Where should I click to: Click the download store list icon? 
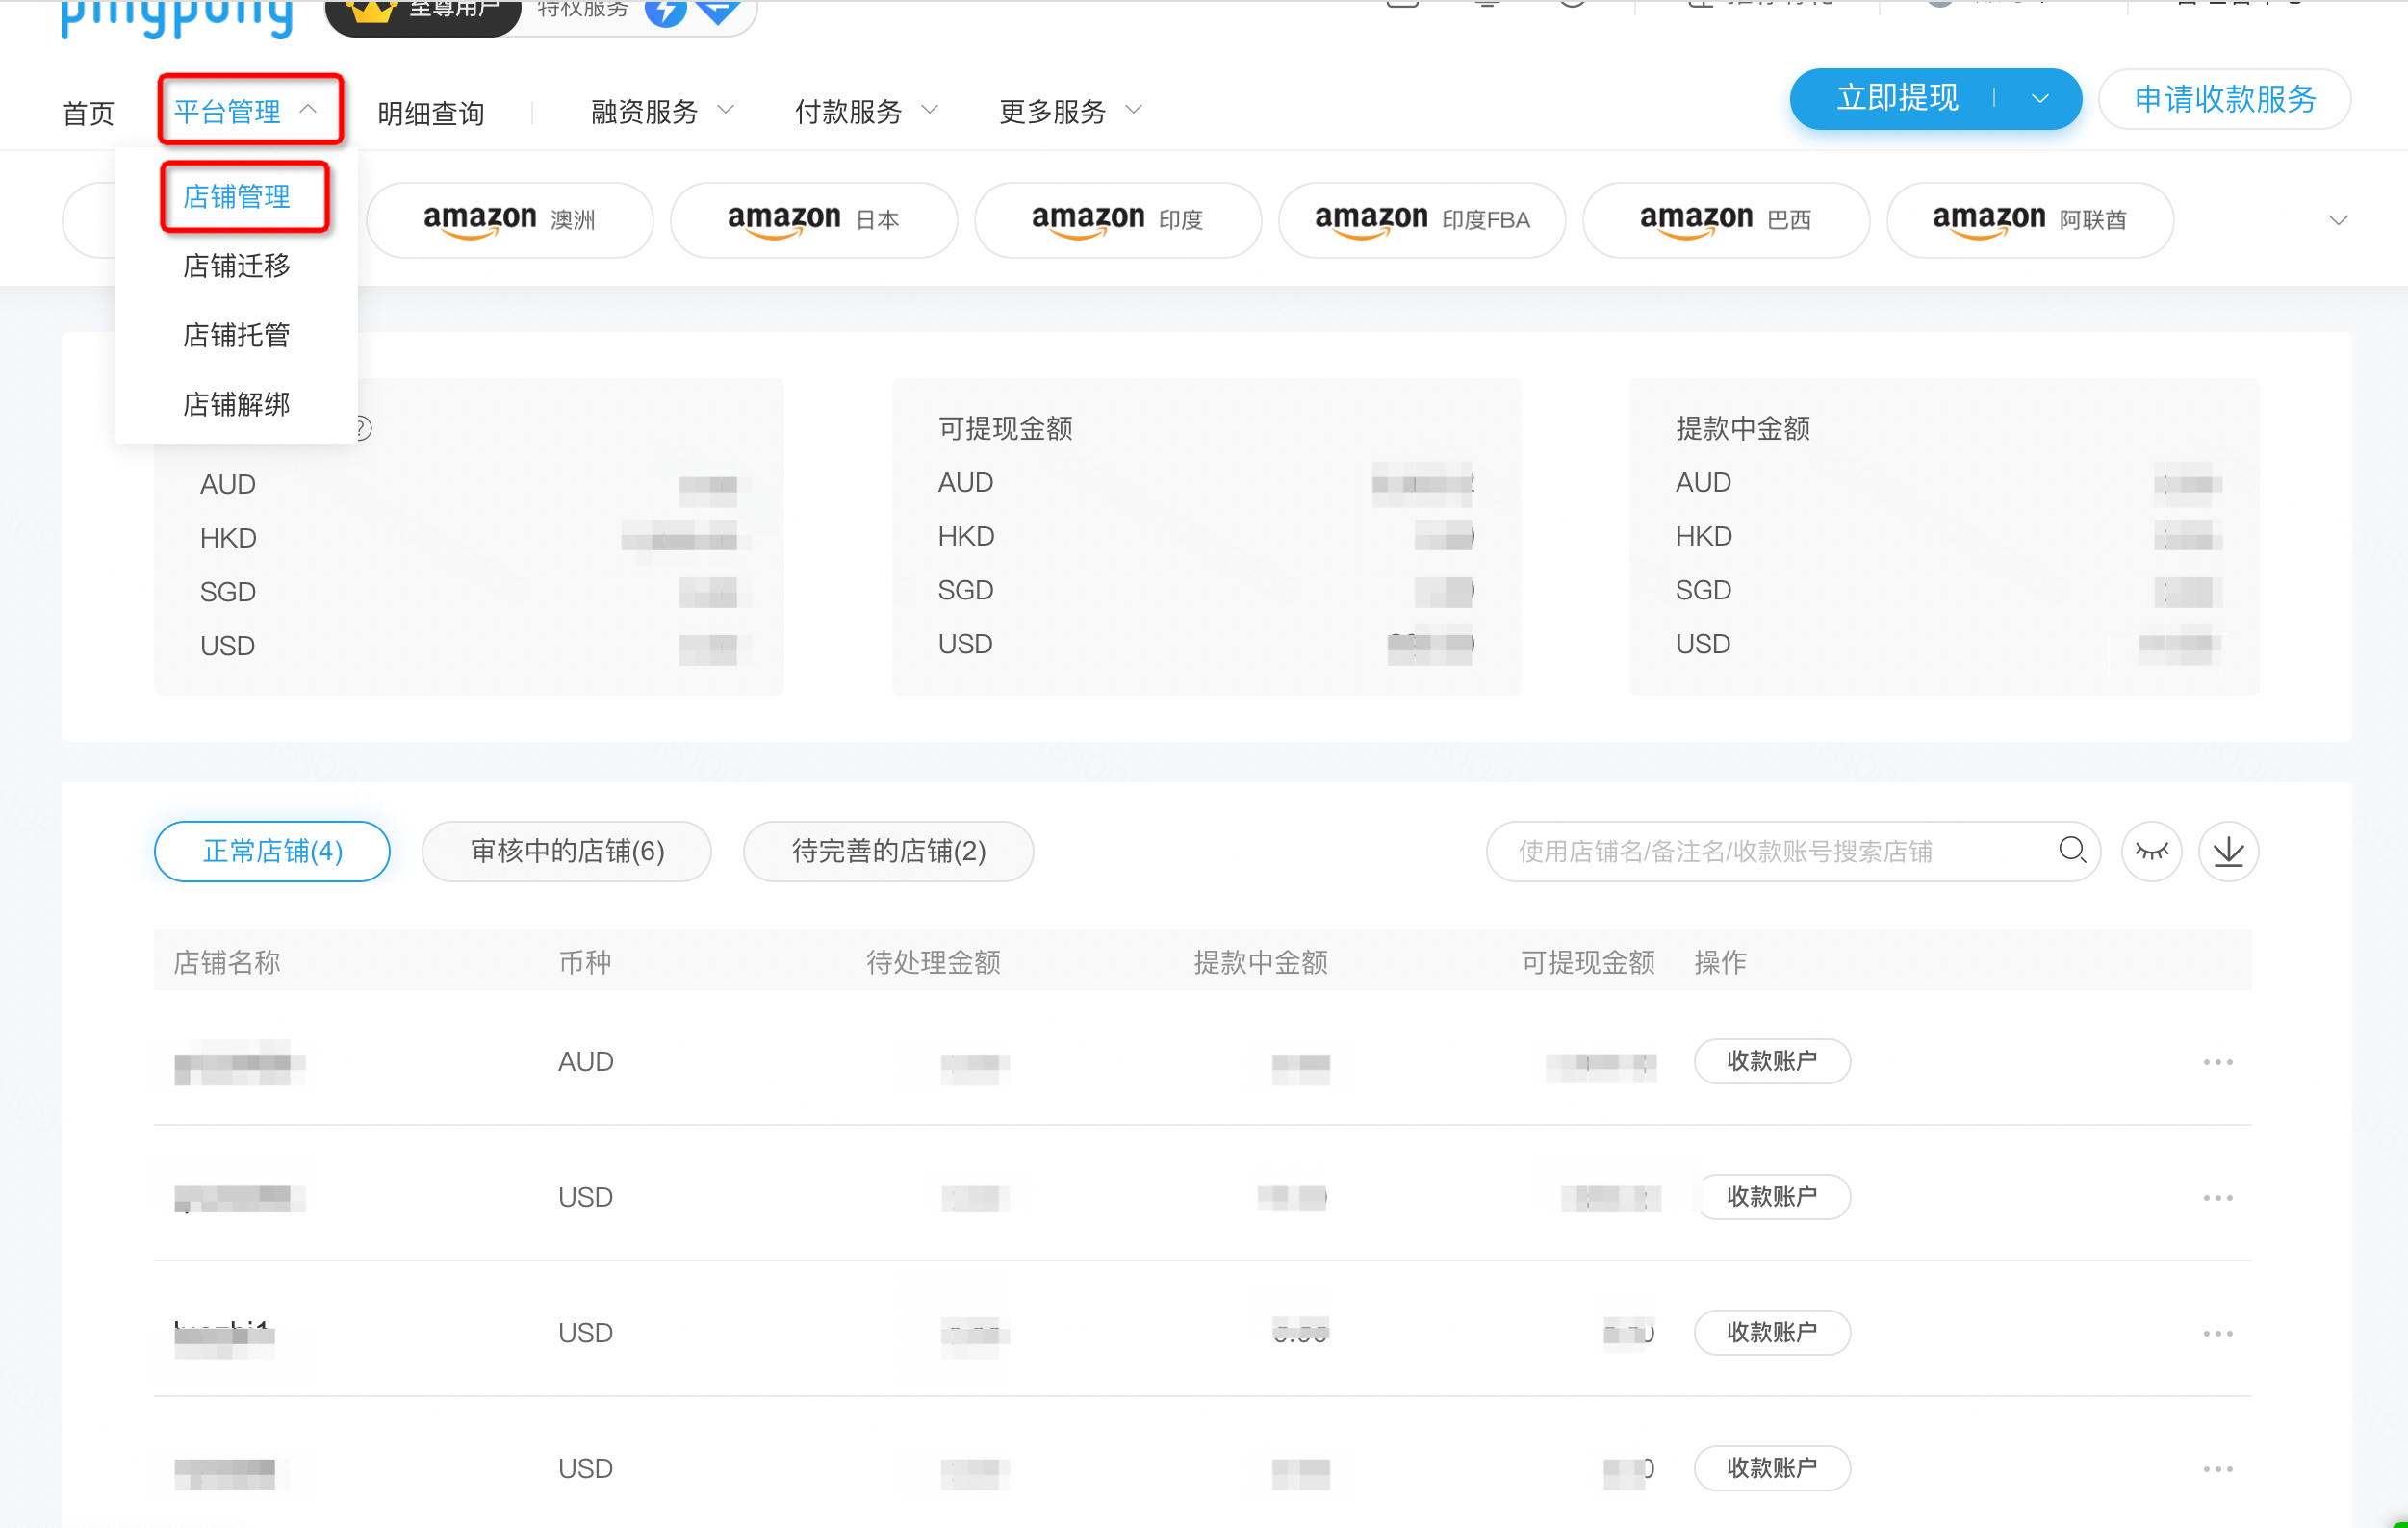[x=2228, y=851]
